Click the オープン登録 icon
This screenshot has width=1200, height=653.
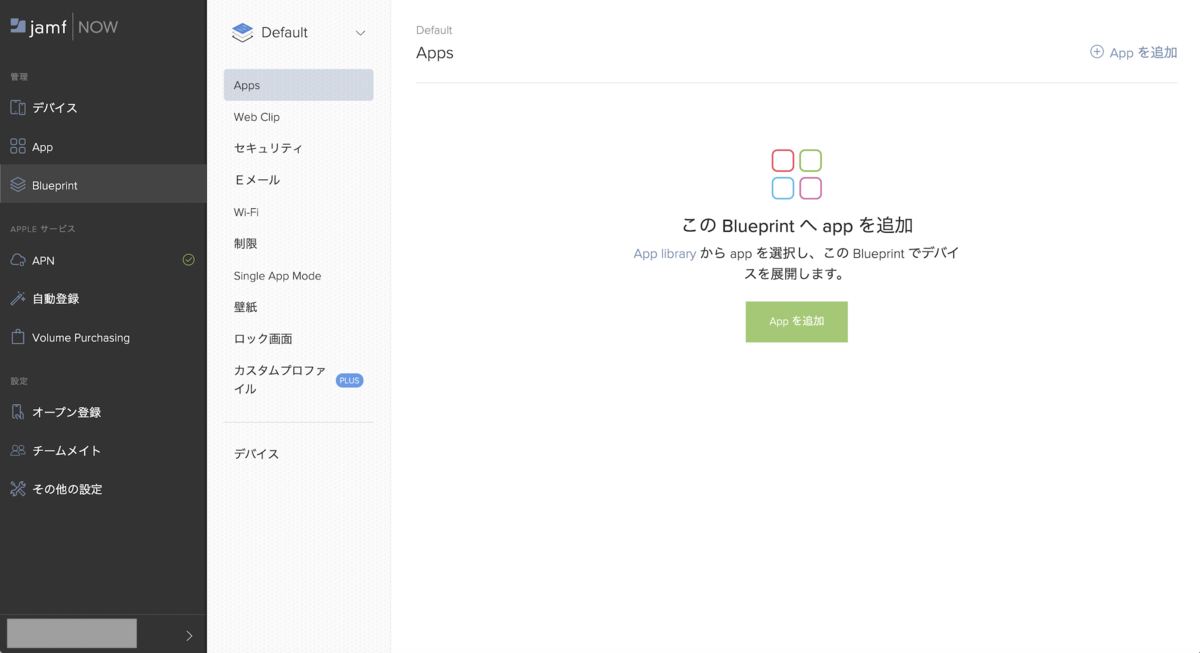click(x=18, y=412)
